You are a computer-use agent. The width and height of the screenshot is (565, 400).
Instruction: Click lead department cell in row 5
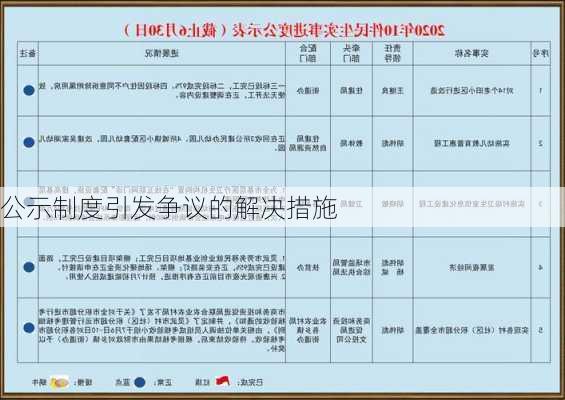point(351,330)
